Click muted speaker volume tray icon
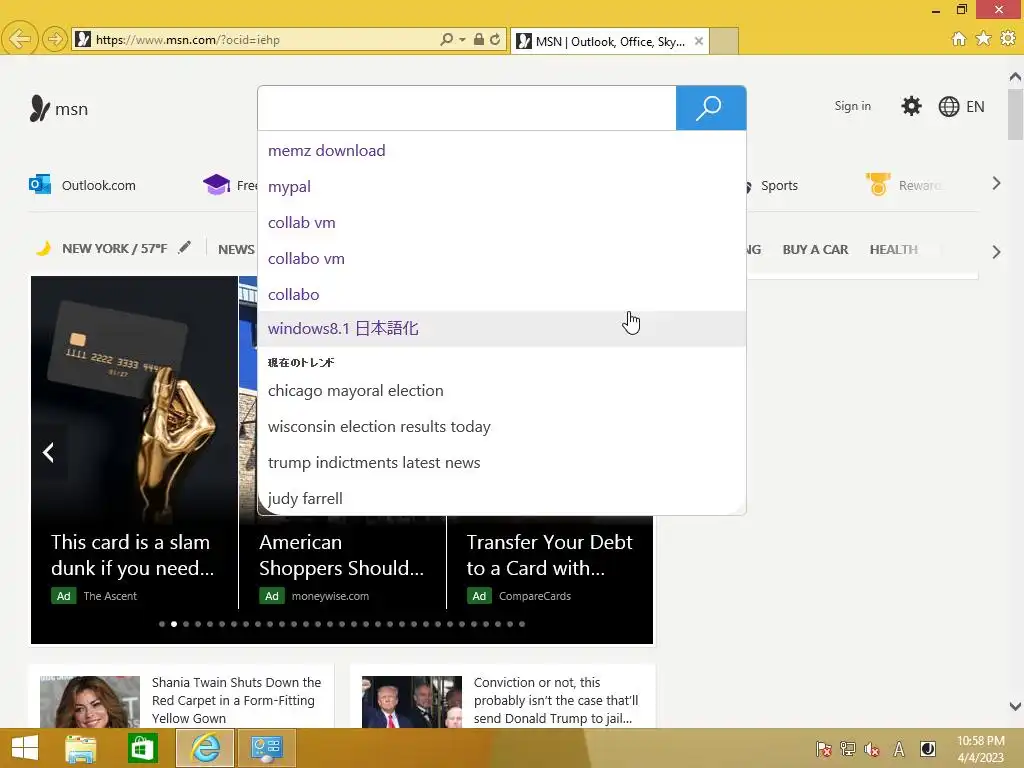Image resolution: width=1024 pixels, height=768 pixels. pyautogui.click(x=872, y=749)
